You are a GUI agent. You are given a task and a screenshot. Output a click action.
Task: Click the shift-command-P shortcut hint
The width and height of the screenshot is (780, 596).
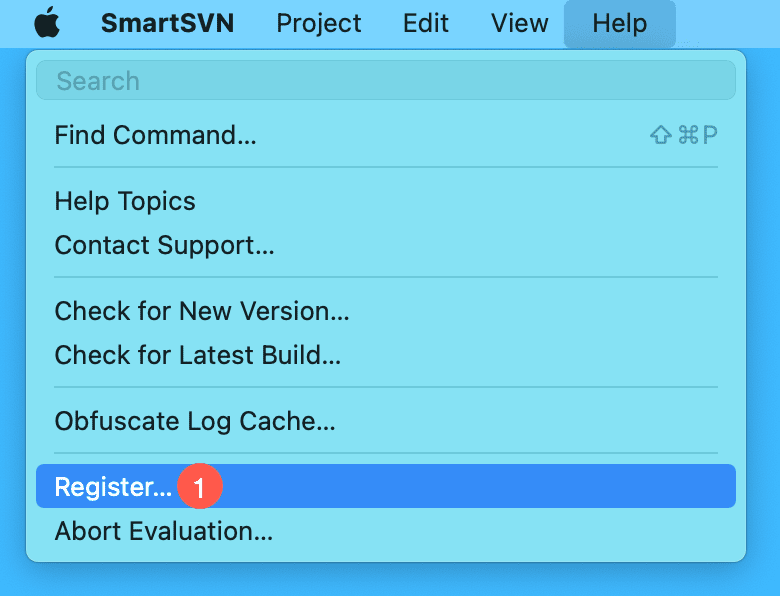click(684, 135)
